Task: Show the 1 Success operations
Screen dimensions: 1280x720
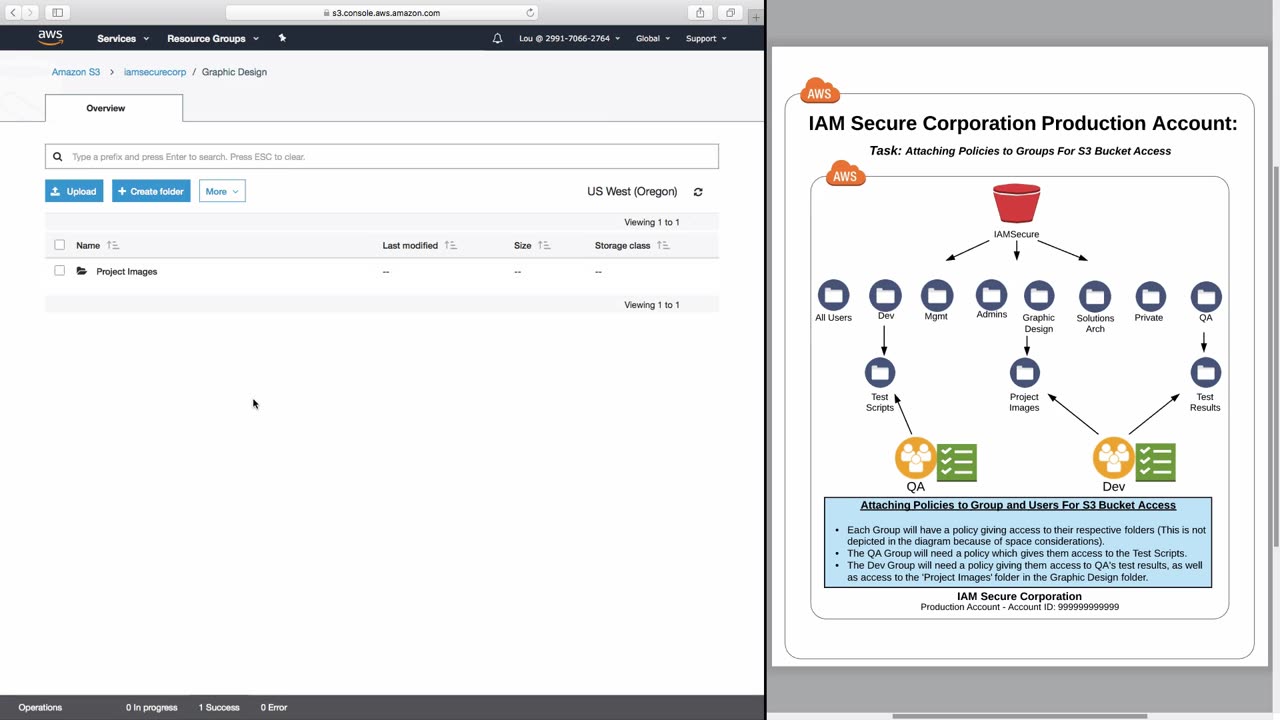Action: tap(219, 707)
